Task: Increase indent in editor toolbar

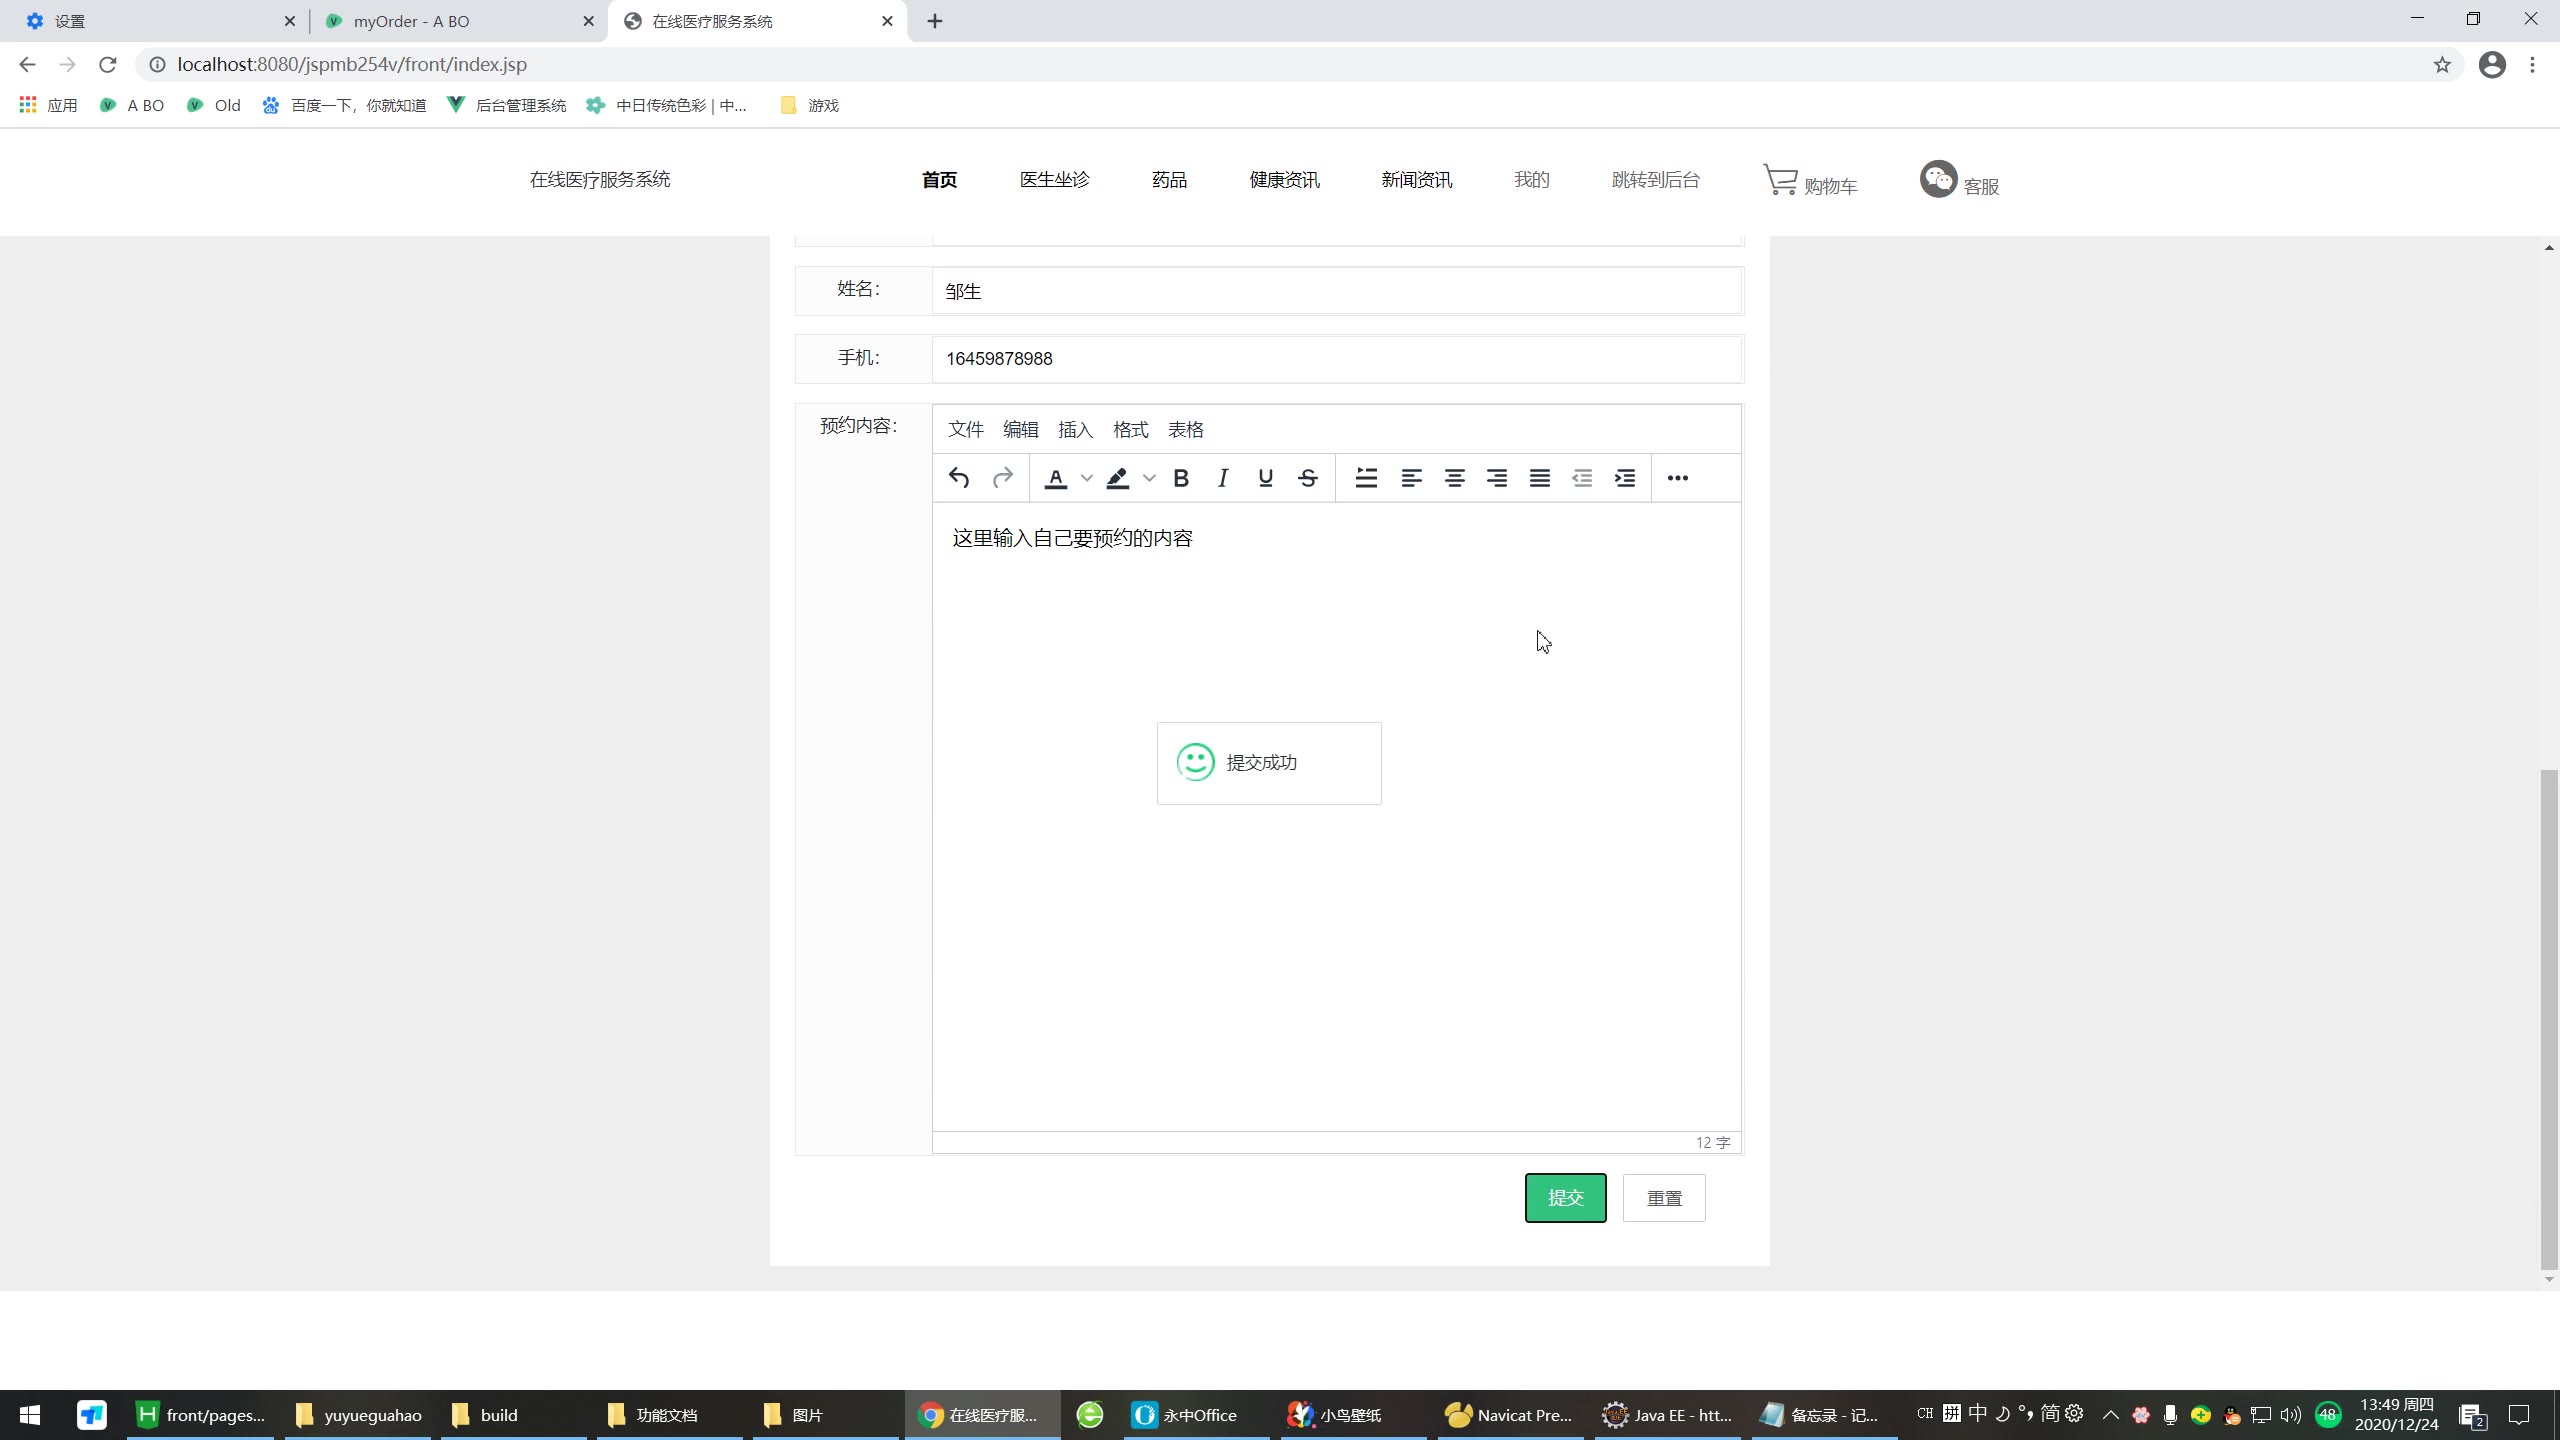Action: point(1625,478)
